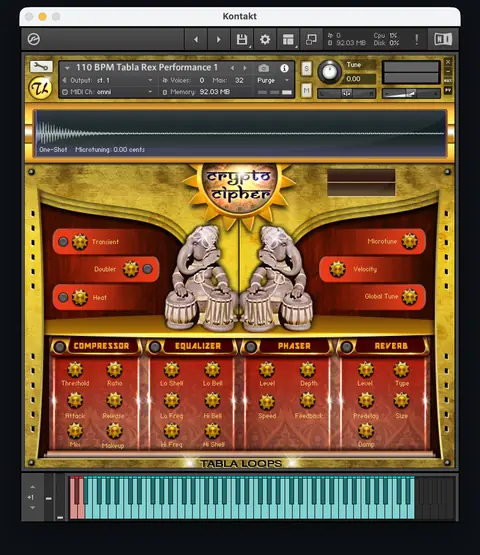This screenshot has height=555, width=480.
Task: Click the Native Instruments NI logo
Action: pos(443,39)
